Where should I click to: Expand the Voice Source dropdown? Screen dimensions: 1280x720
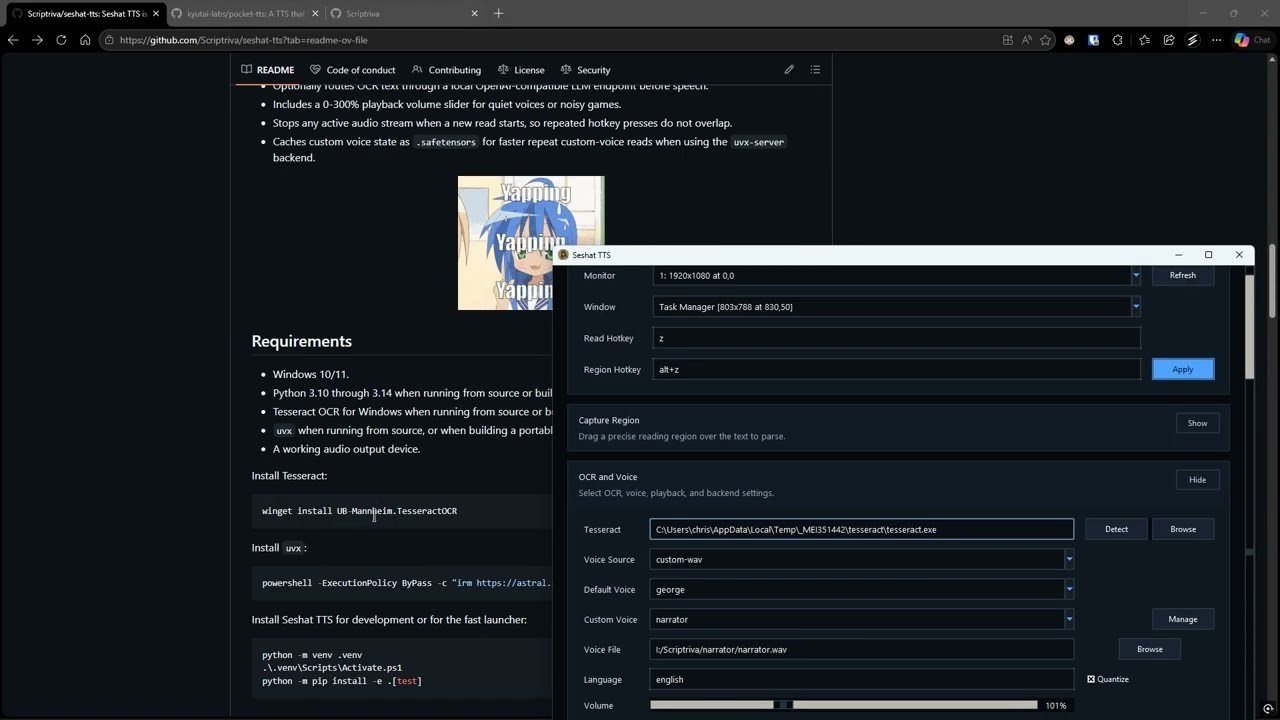pos(1069,559)
